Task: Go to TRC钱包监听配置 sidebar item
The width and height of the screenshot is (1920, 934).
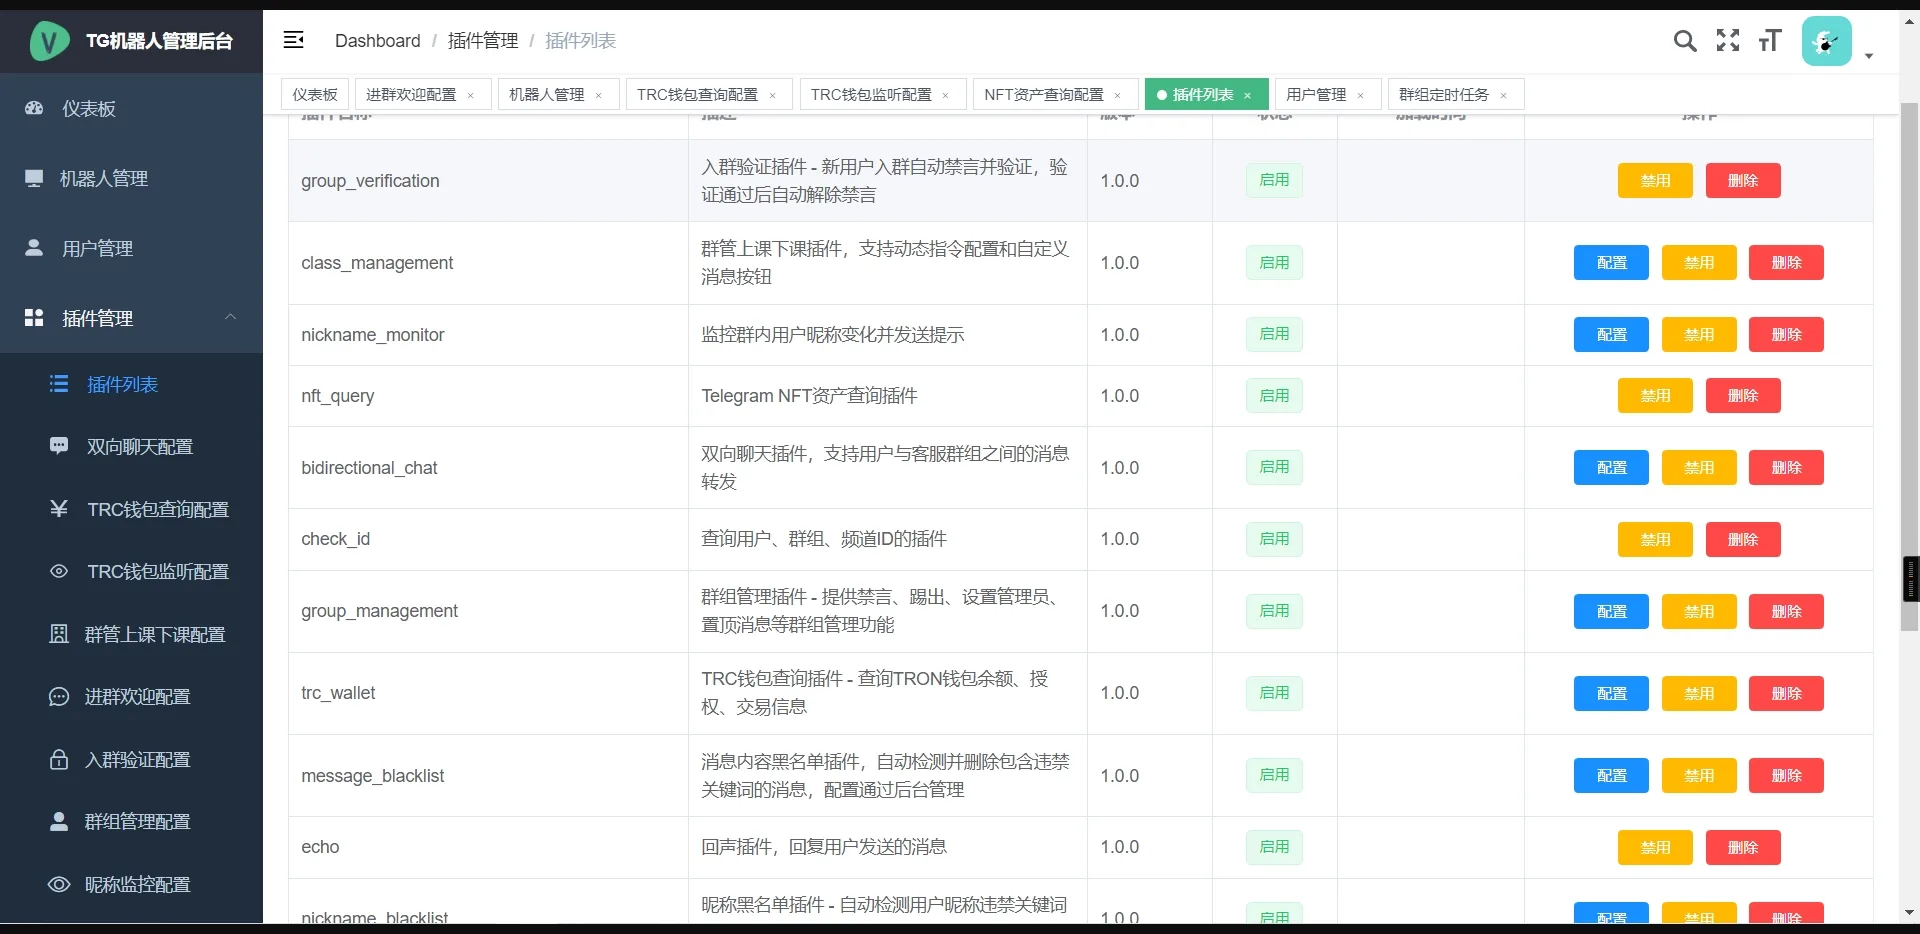Action: tap(157, 572)
